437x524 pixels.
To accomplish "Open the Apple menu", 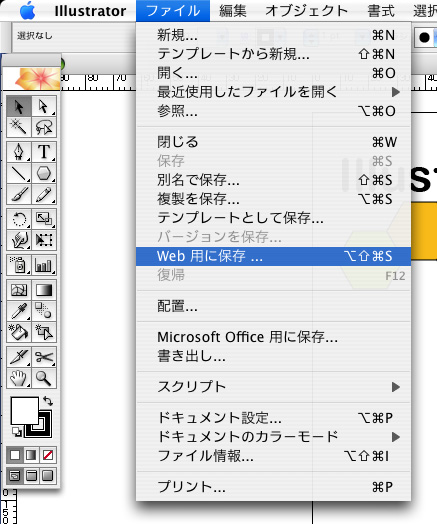I will point(28,11).
